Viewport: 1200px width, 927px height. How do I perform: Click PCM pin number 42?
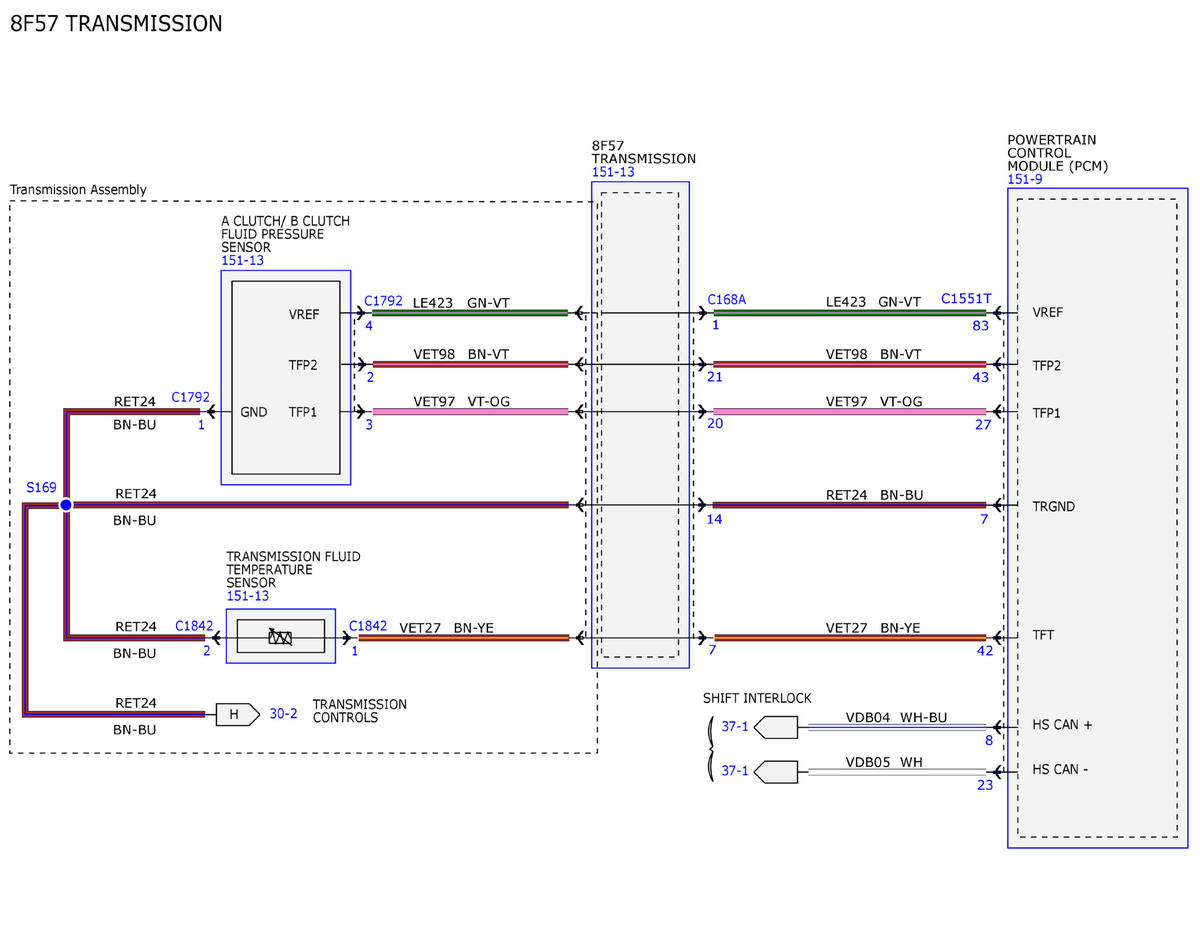click(x=985, y=651)
